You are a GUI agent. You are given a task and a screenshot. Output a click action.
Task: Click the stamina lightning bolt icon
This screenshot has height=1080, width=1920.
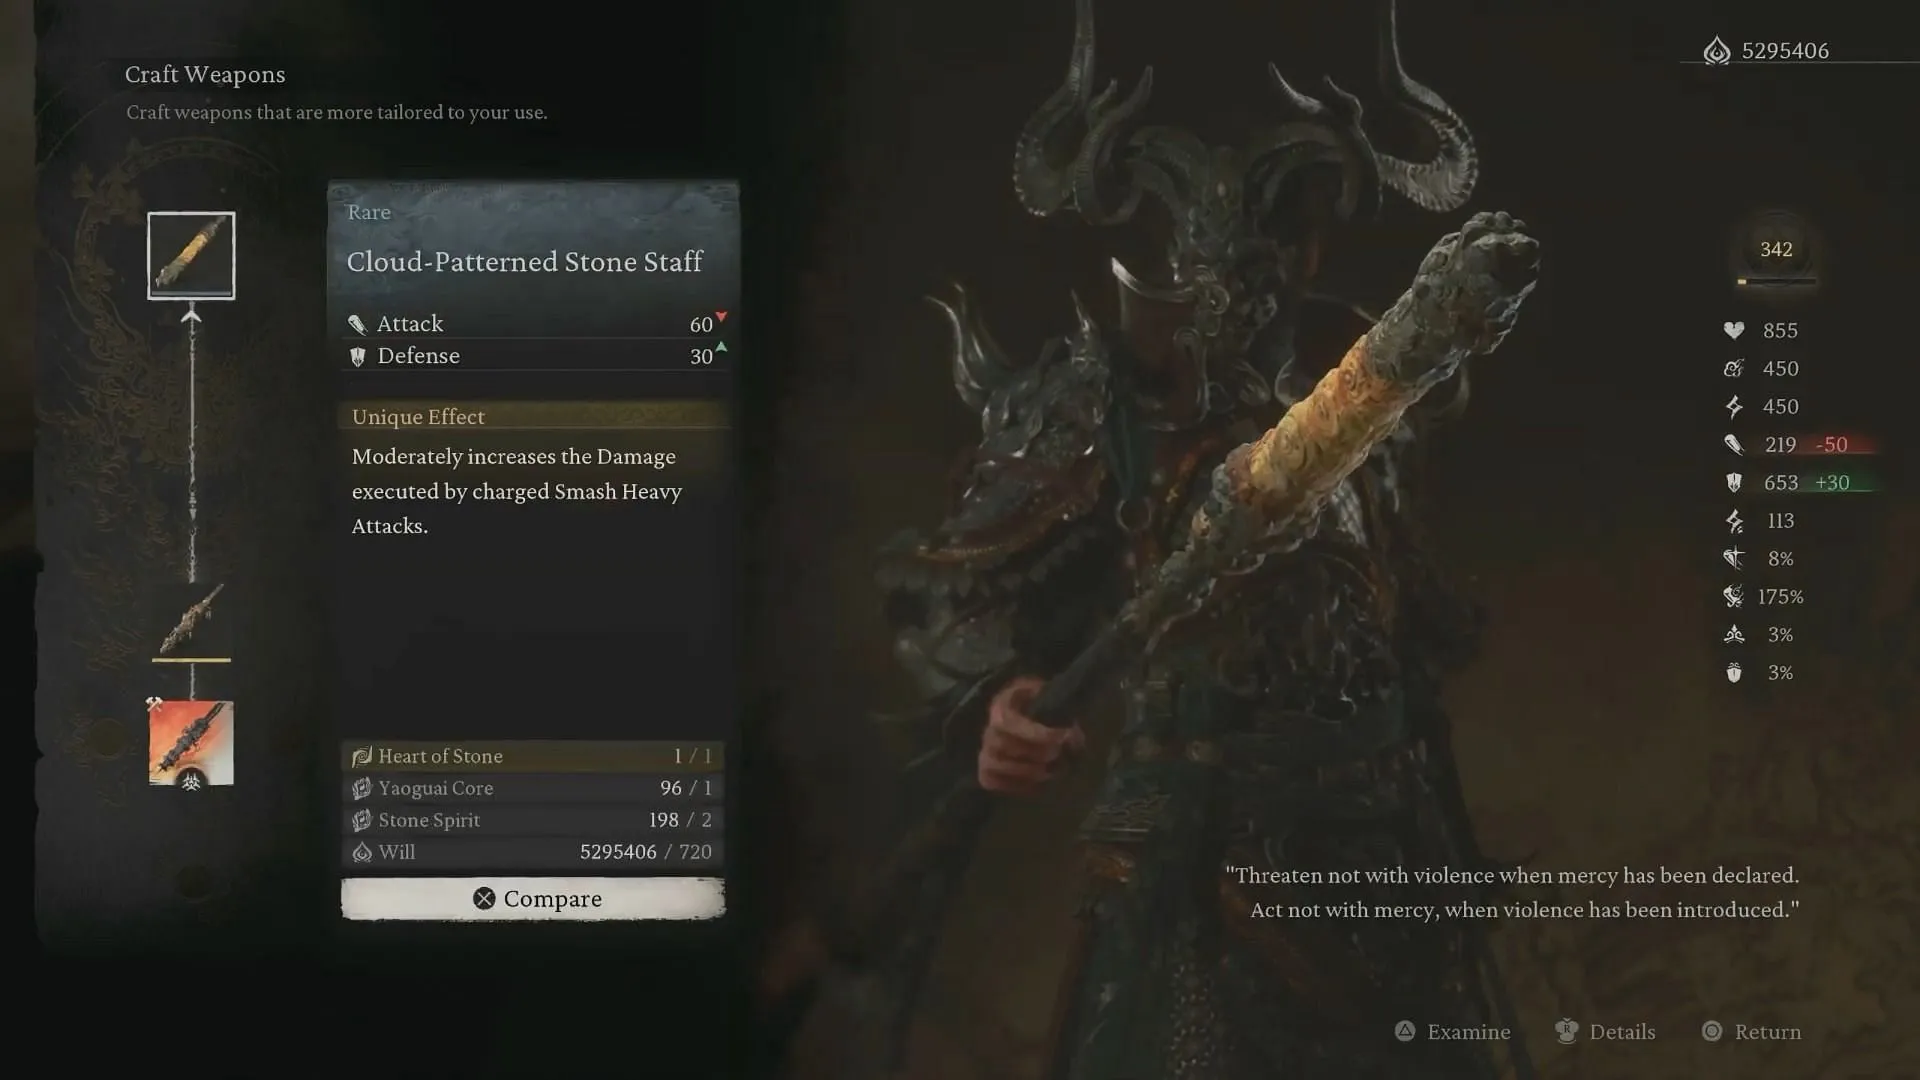[1734, 406]
